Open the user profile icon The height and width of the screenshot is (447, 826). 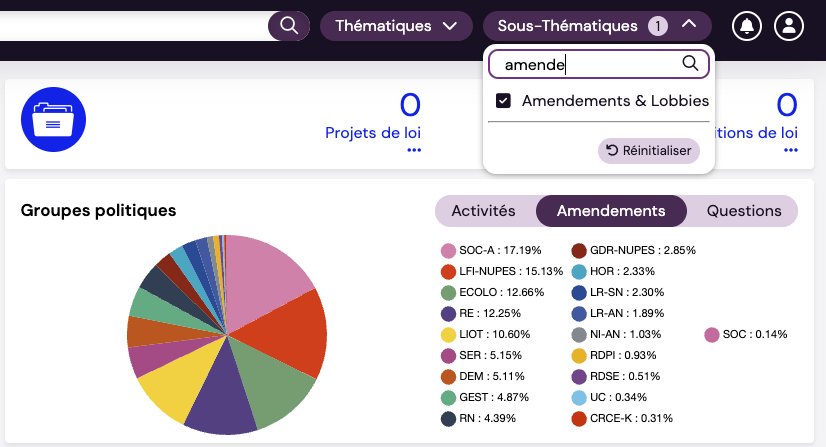pyautogui.click(x=789, y=26)
